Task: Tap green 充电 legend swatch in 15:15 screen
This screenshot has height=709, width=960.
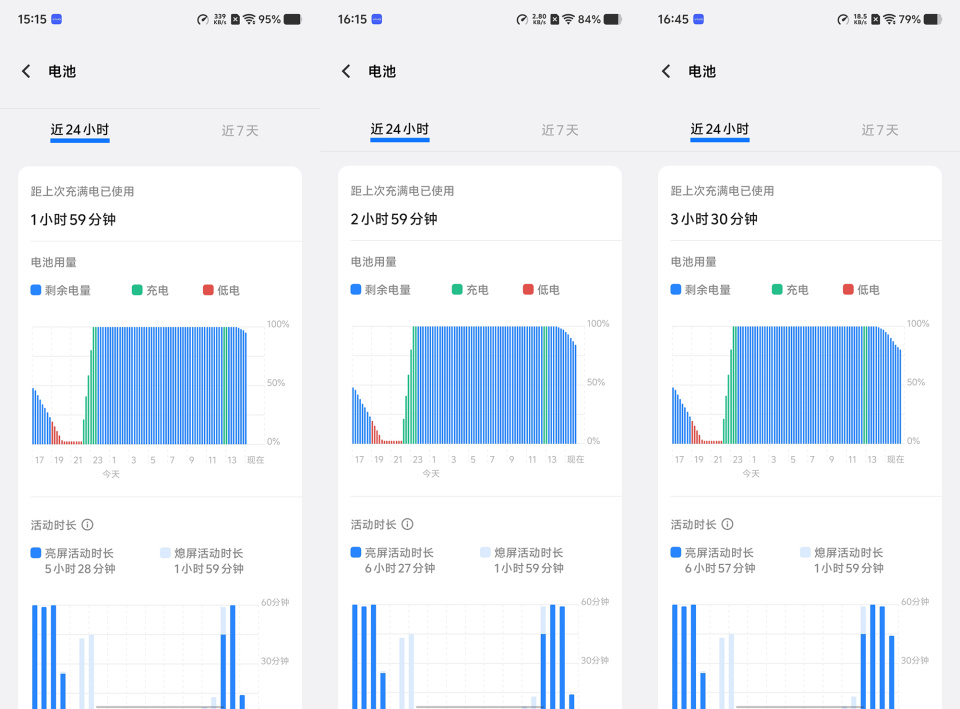Action: [x=137, y=290]
